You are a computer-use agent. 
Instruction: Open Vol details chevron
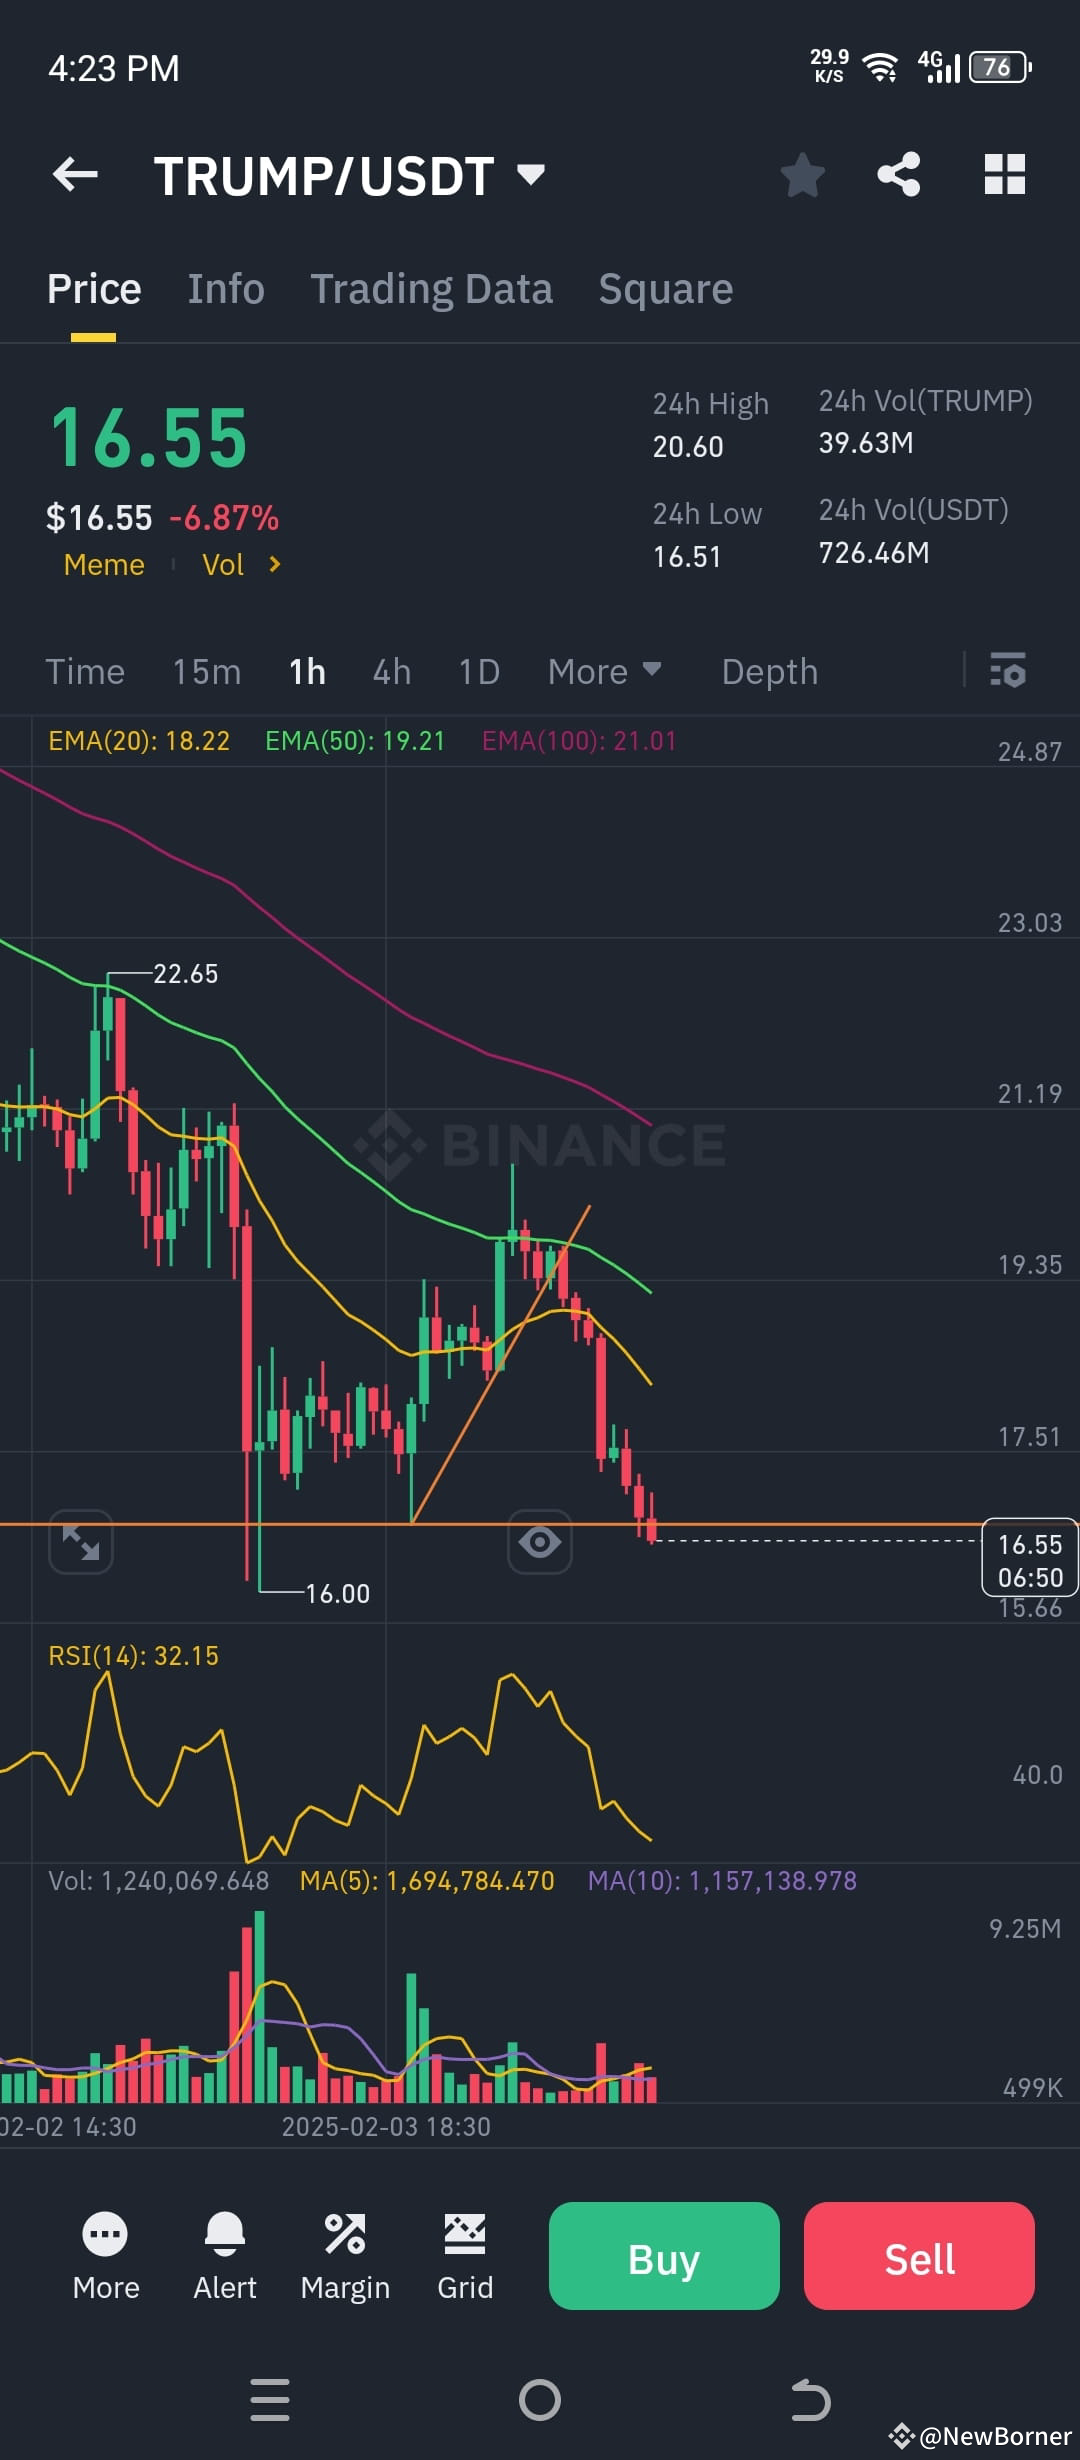tap(275, 565)
